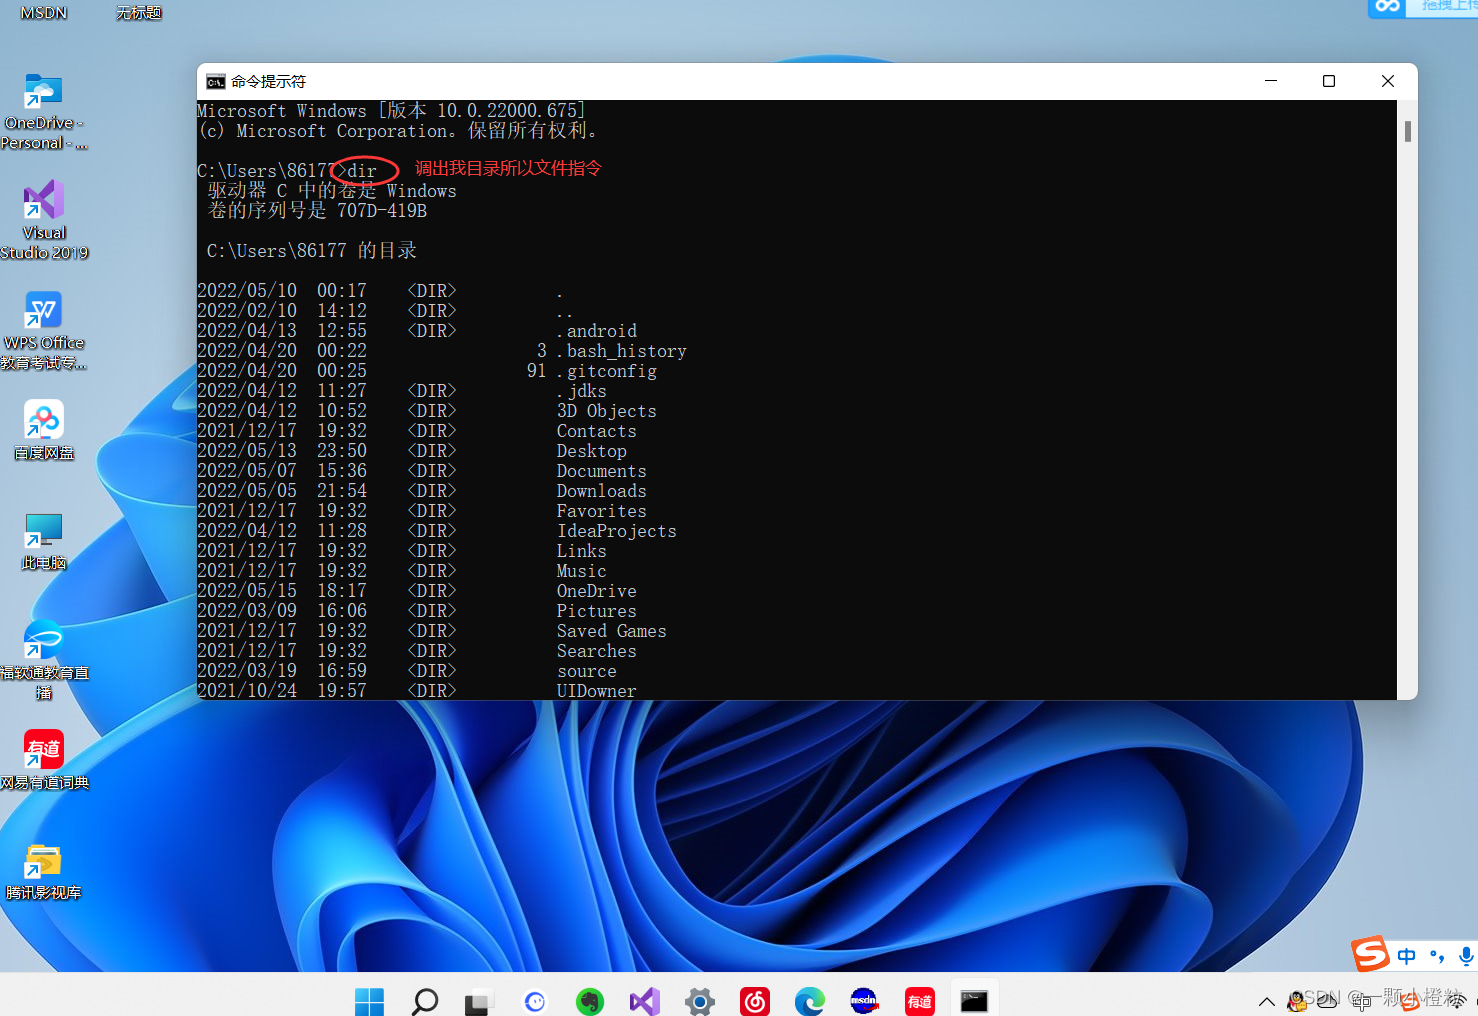Click the 'C:\Users\86177 的目录' line
The image size is (1478, 1016).
point(312,251)
